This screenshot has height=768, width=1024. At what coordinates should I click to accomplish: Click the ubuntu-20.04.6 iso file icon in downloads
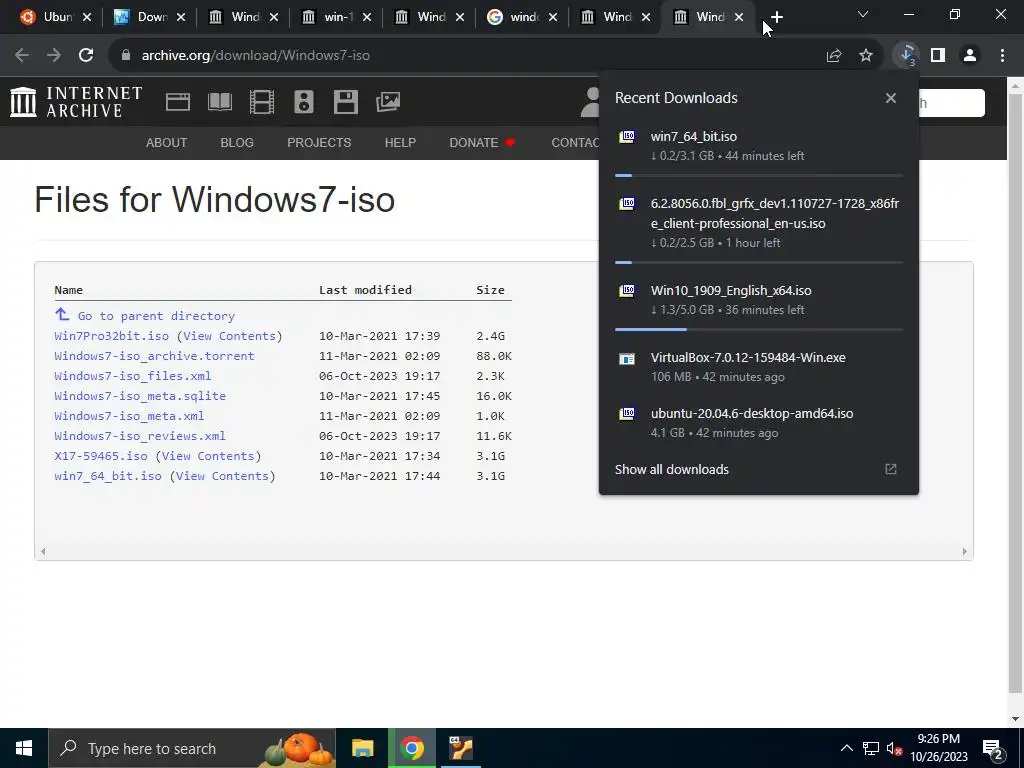627,413
